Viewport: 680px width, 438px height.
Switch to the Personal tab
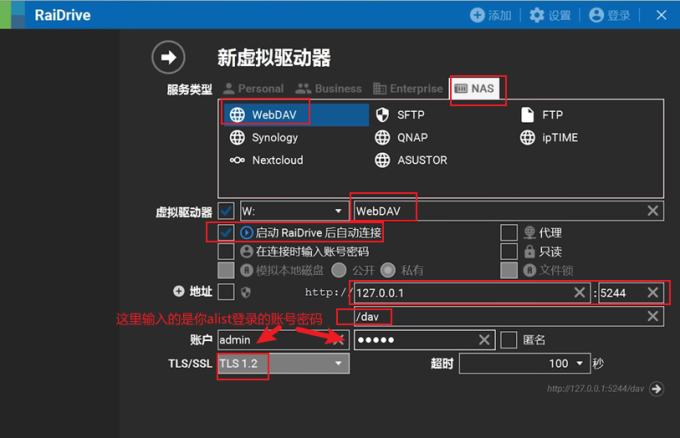(253, 88)
